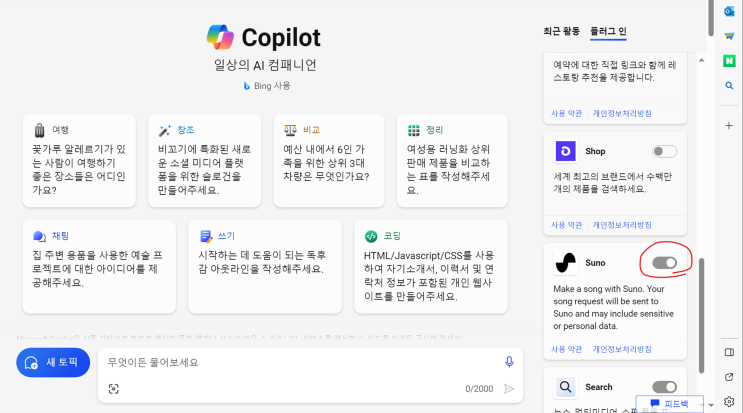The image size is (743, 413).
Task: Open sidebar settings gear
Action: click(729, 402)
